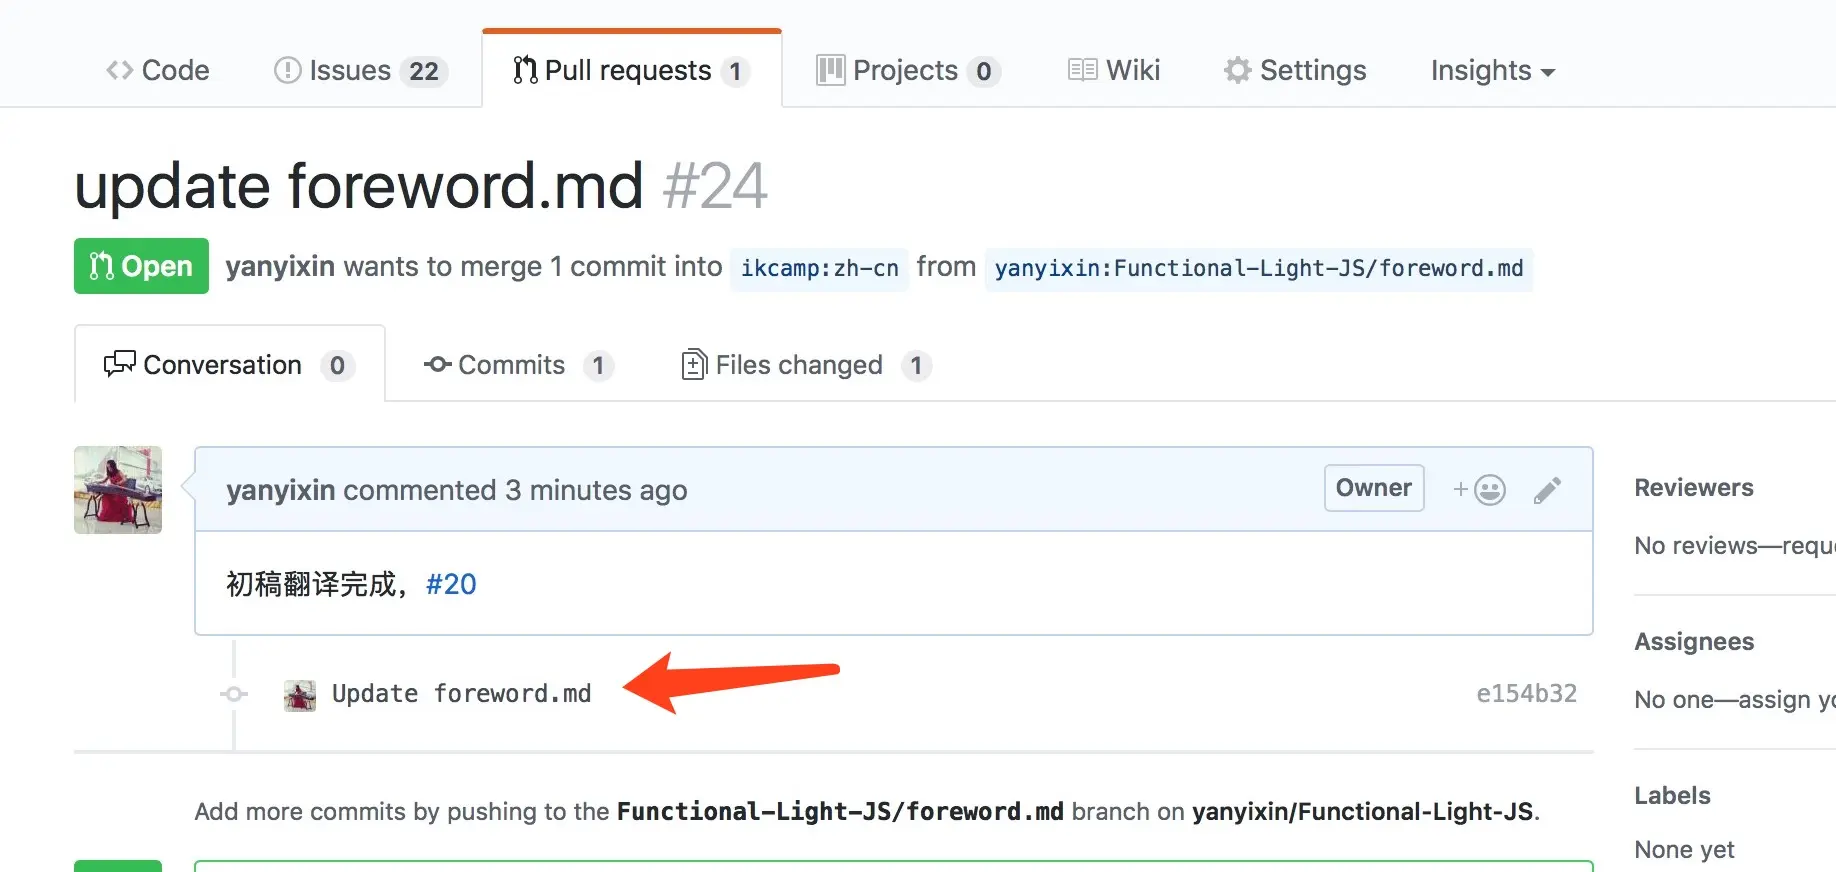Open repository Settings tab

coord(1295,70)
